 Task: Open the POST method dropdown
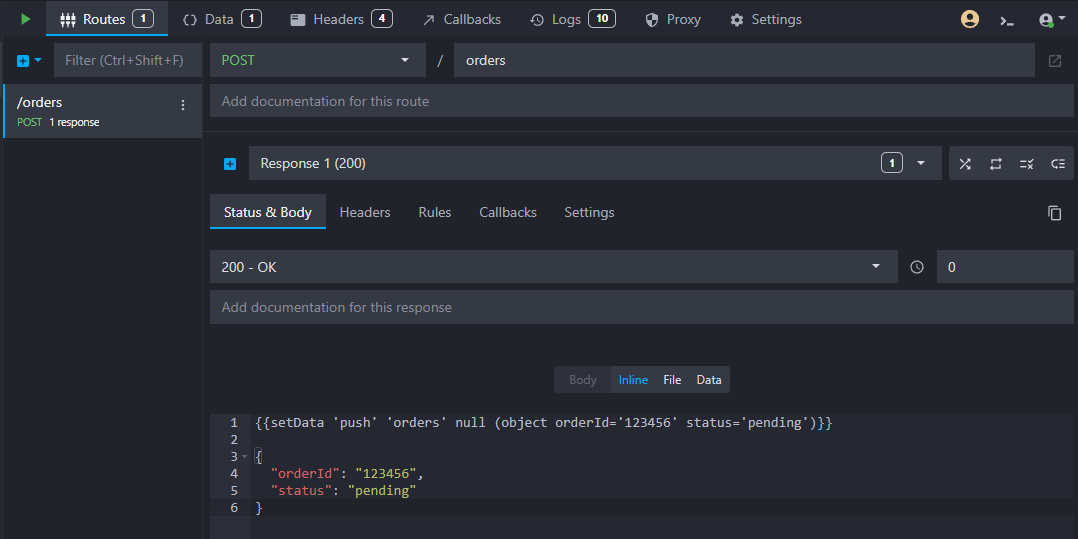(316, 60)
